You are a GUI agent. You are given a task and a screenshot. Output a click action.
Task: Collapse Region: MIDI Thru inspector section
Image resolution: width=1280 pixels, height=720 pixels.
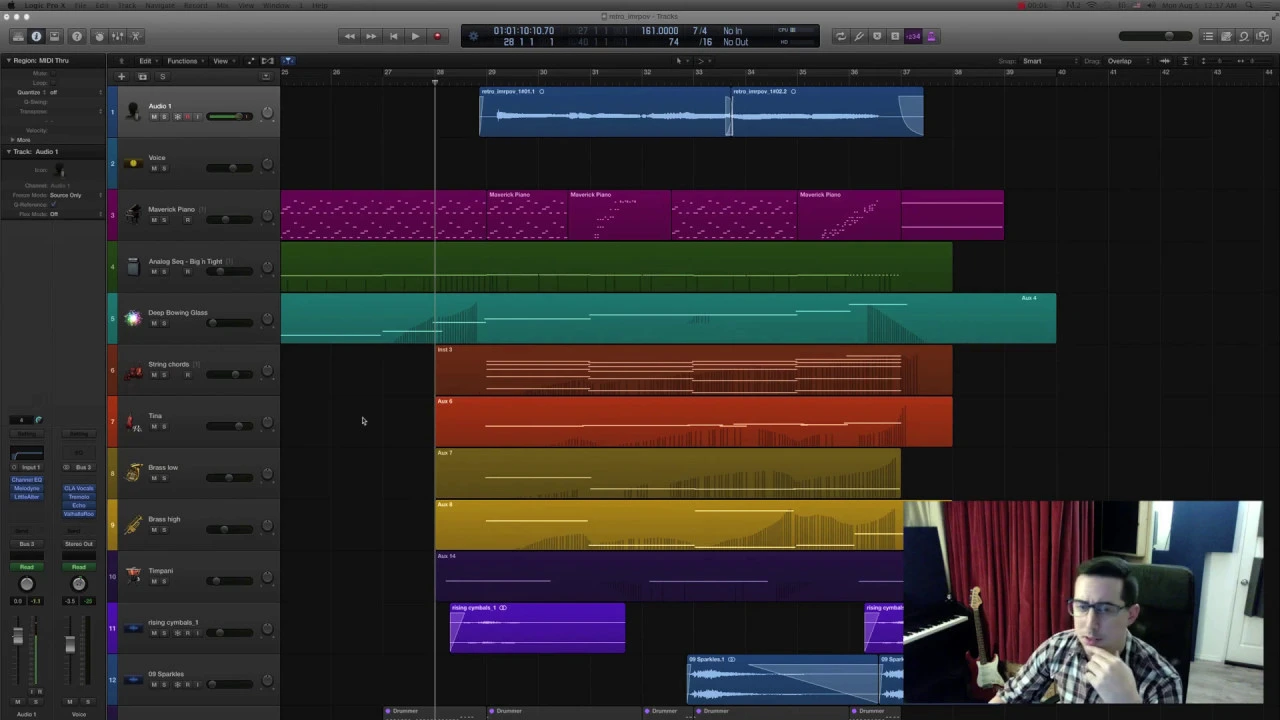(x=8, y=61)
